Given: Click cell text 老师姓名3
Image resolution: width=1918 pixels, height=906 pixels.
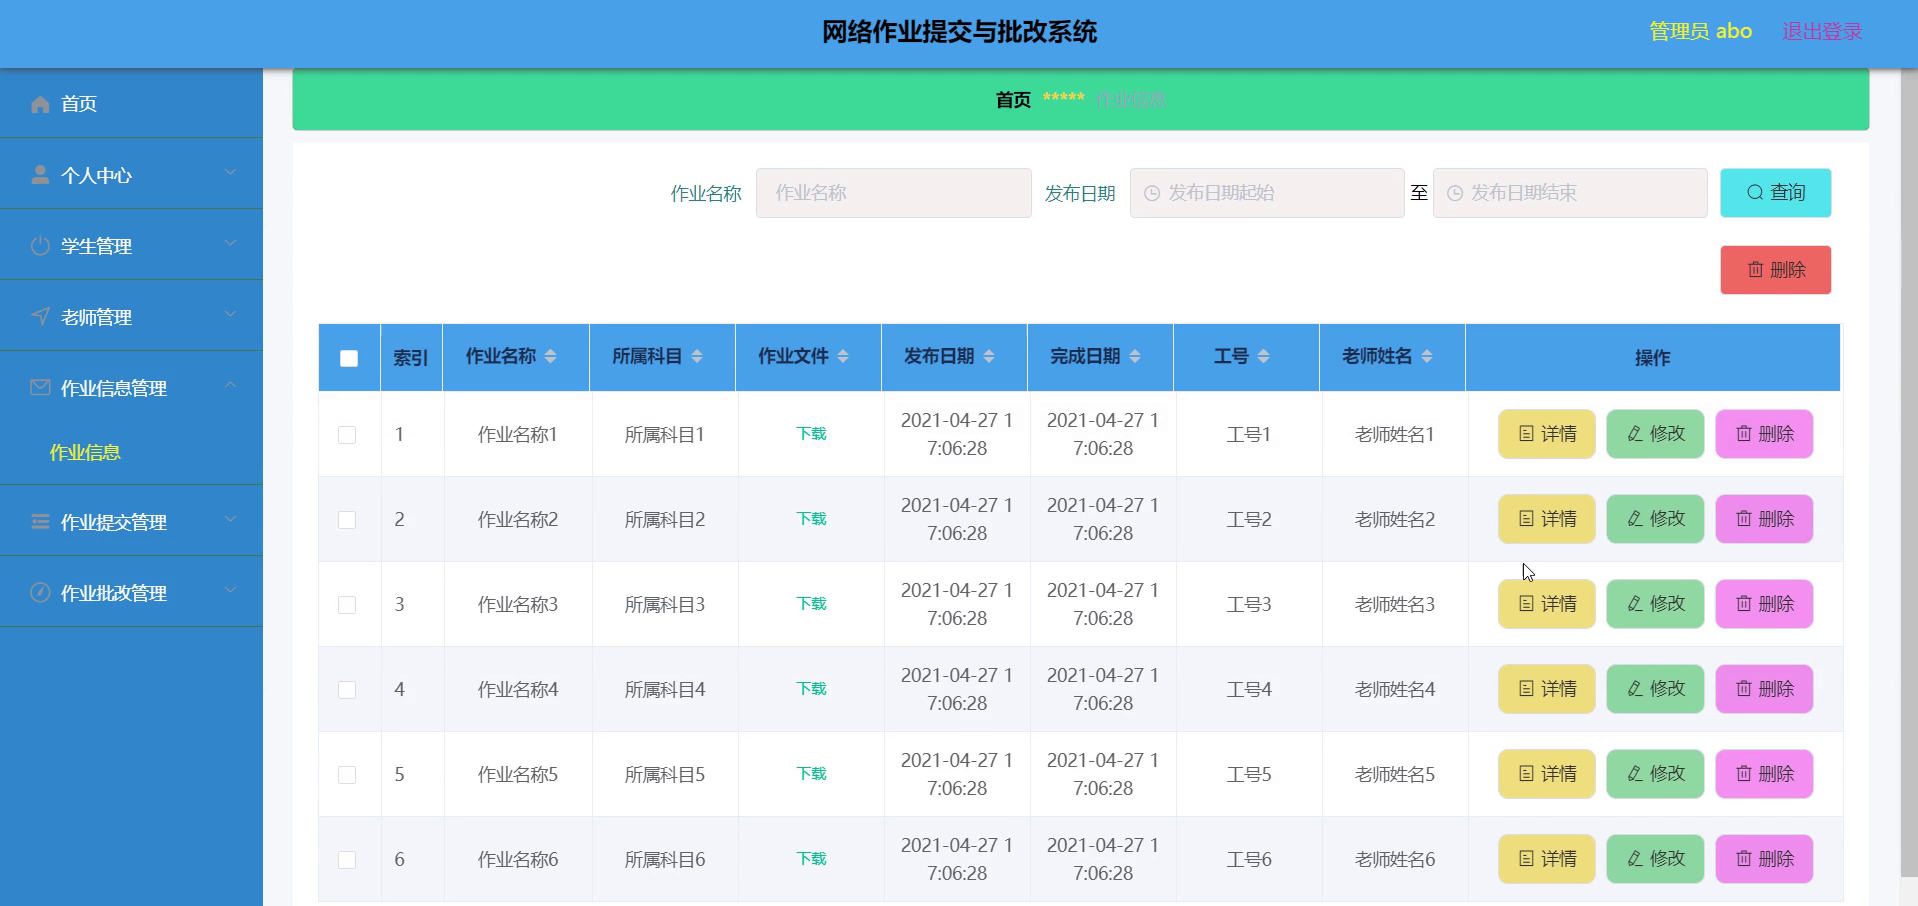Looking at the screenshot, I should point(1394,604).
